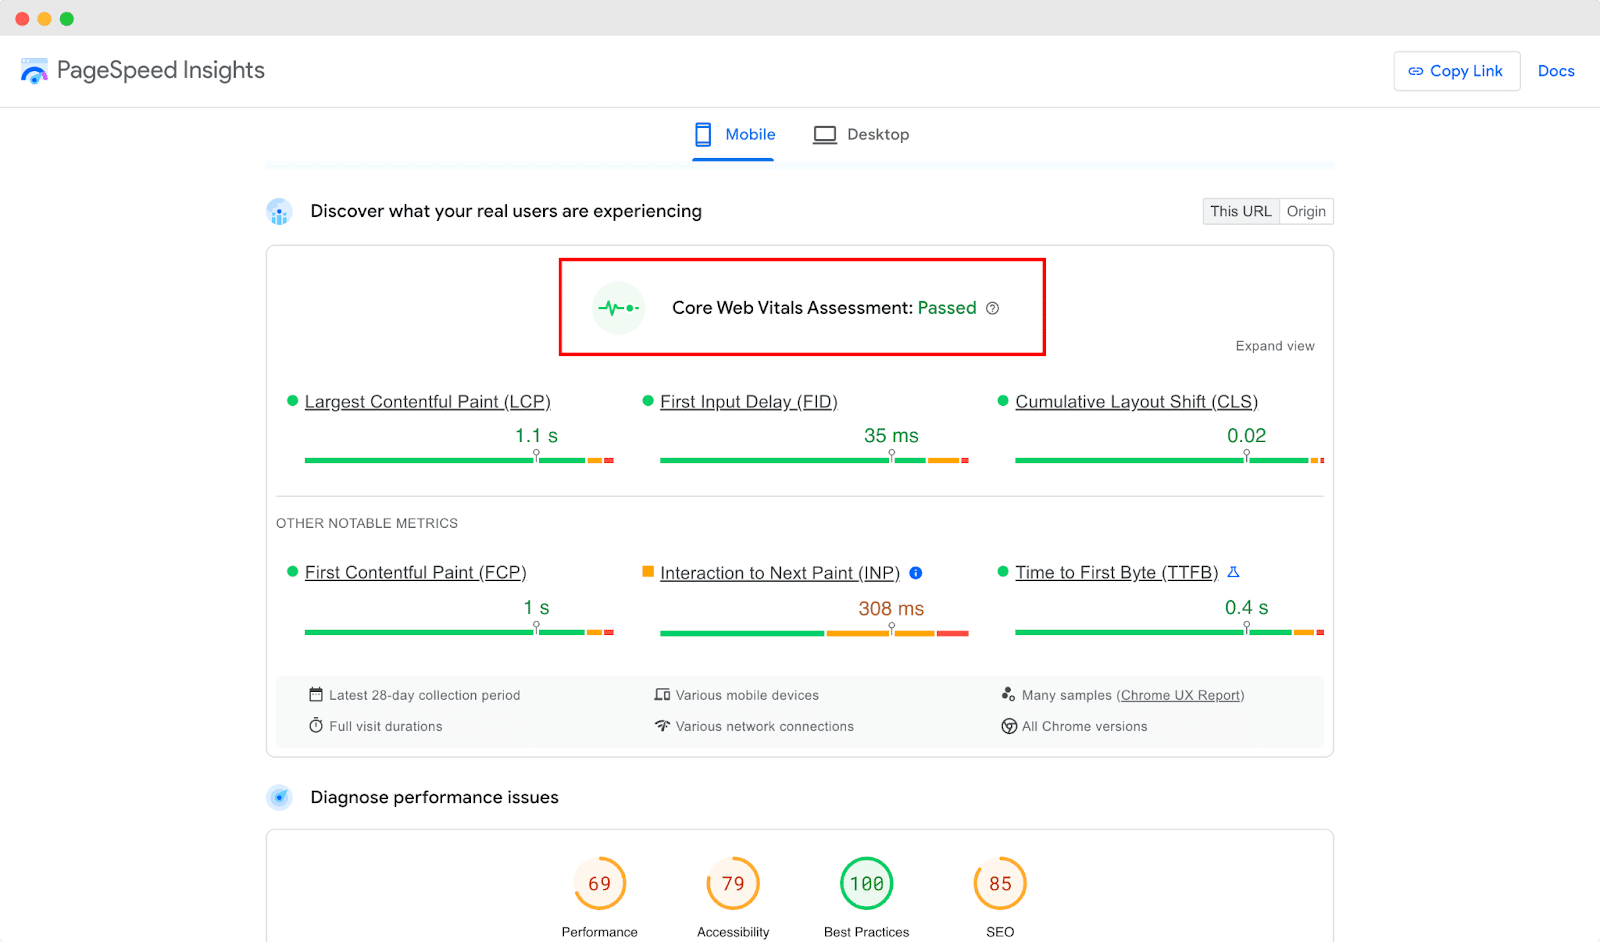
Task: Select the This URL option
Action: pos(1240,211)
